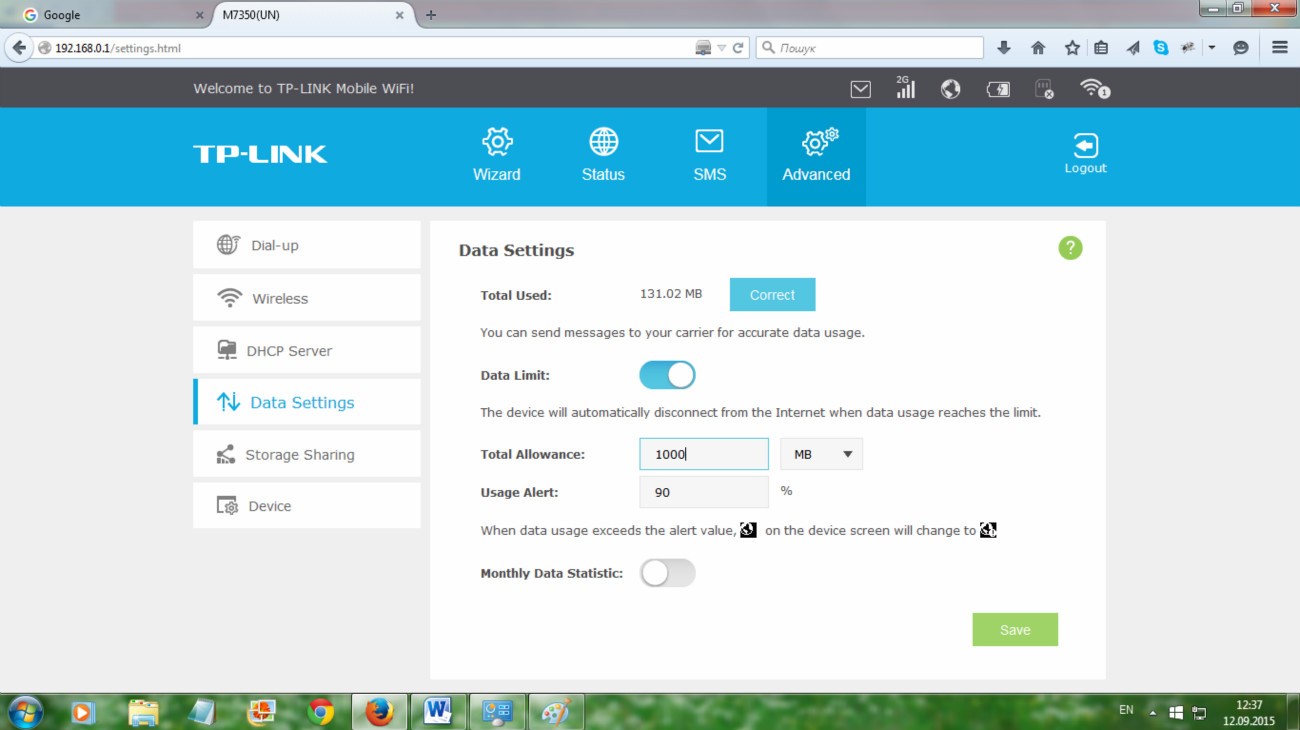Viewport: 1300px width, 730px height.
Task: Open Firefox downloads arrow in toolbar
Action: pyautogui.click(x=1004, y=47)
